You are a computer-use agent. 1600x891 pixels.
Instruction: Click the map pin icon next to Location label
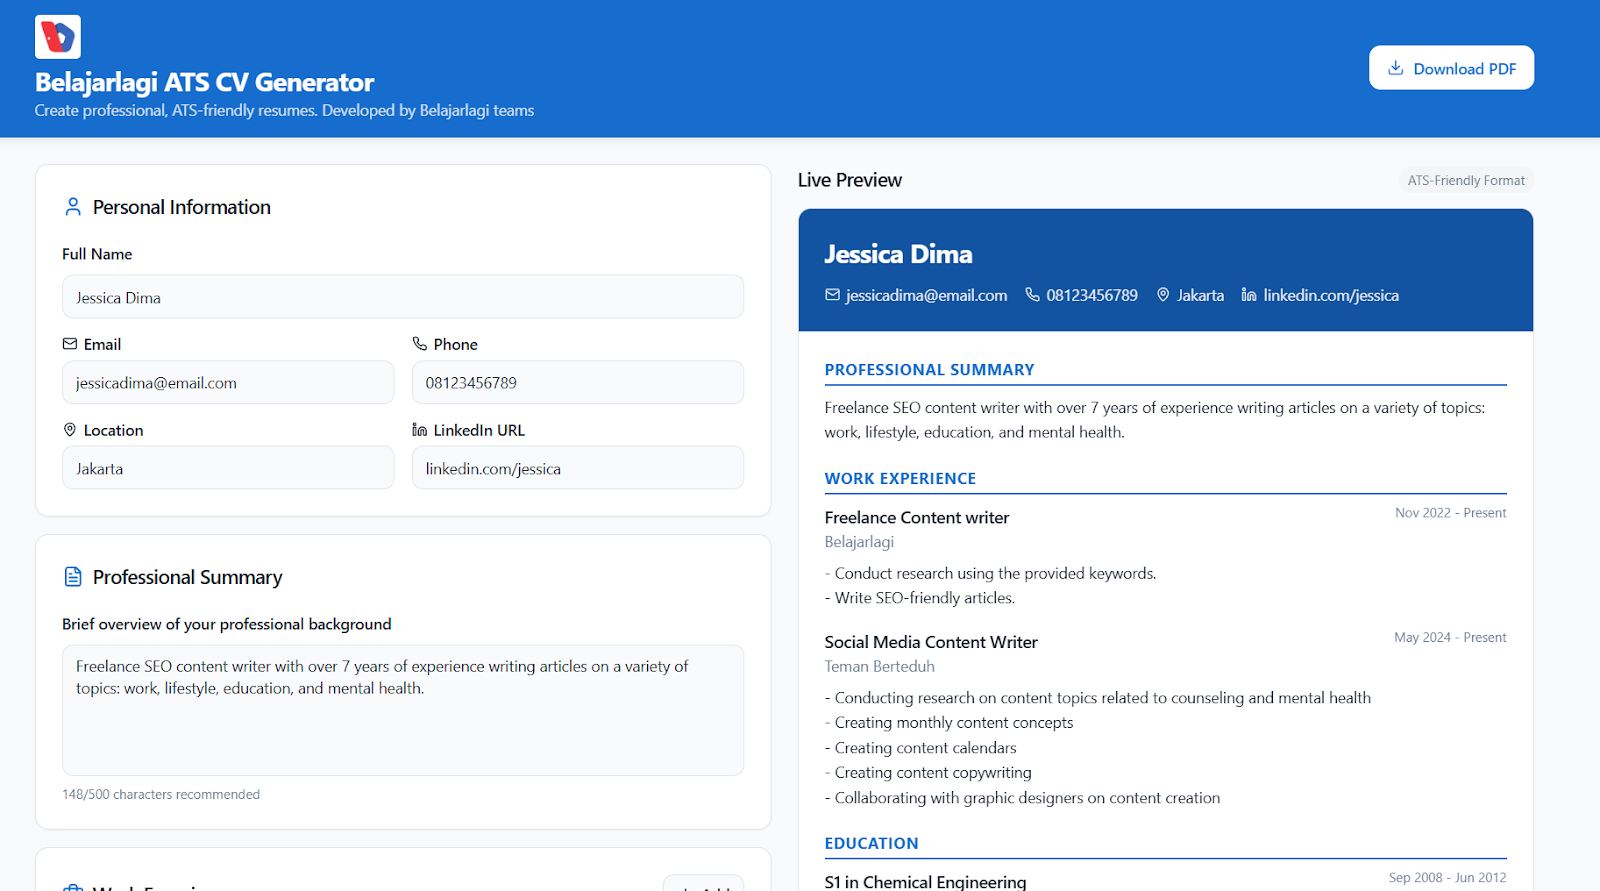[70, 430]
